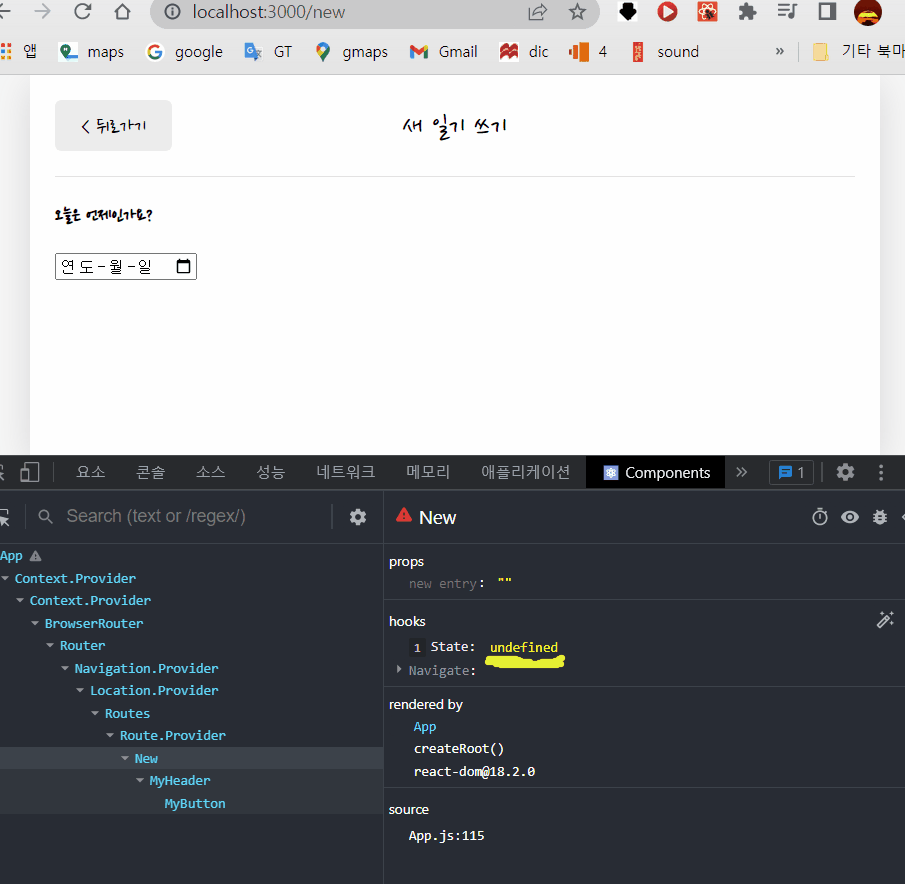
Task: Toggle the device toolbar icon in DevTools
Action: (x=29, y=472)
